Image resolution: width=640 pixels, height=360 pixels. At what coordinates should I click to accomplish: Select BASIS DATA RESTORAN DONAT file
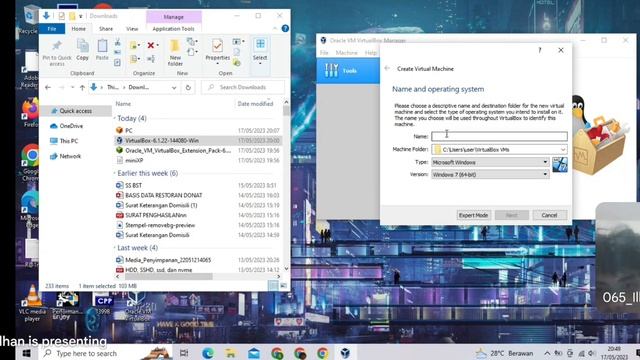tap(163, 196)
